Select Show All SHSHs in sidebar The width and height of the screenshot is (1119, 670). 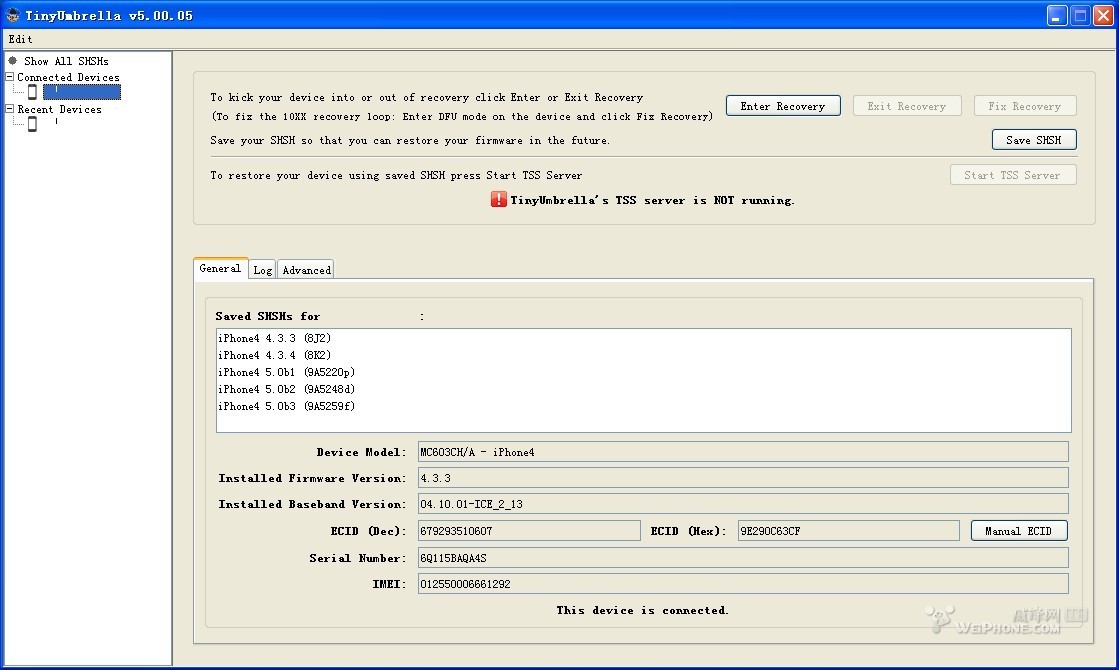click(66, 61)
